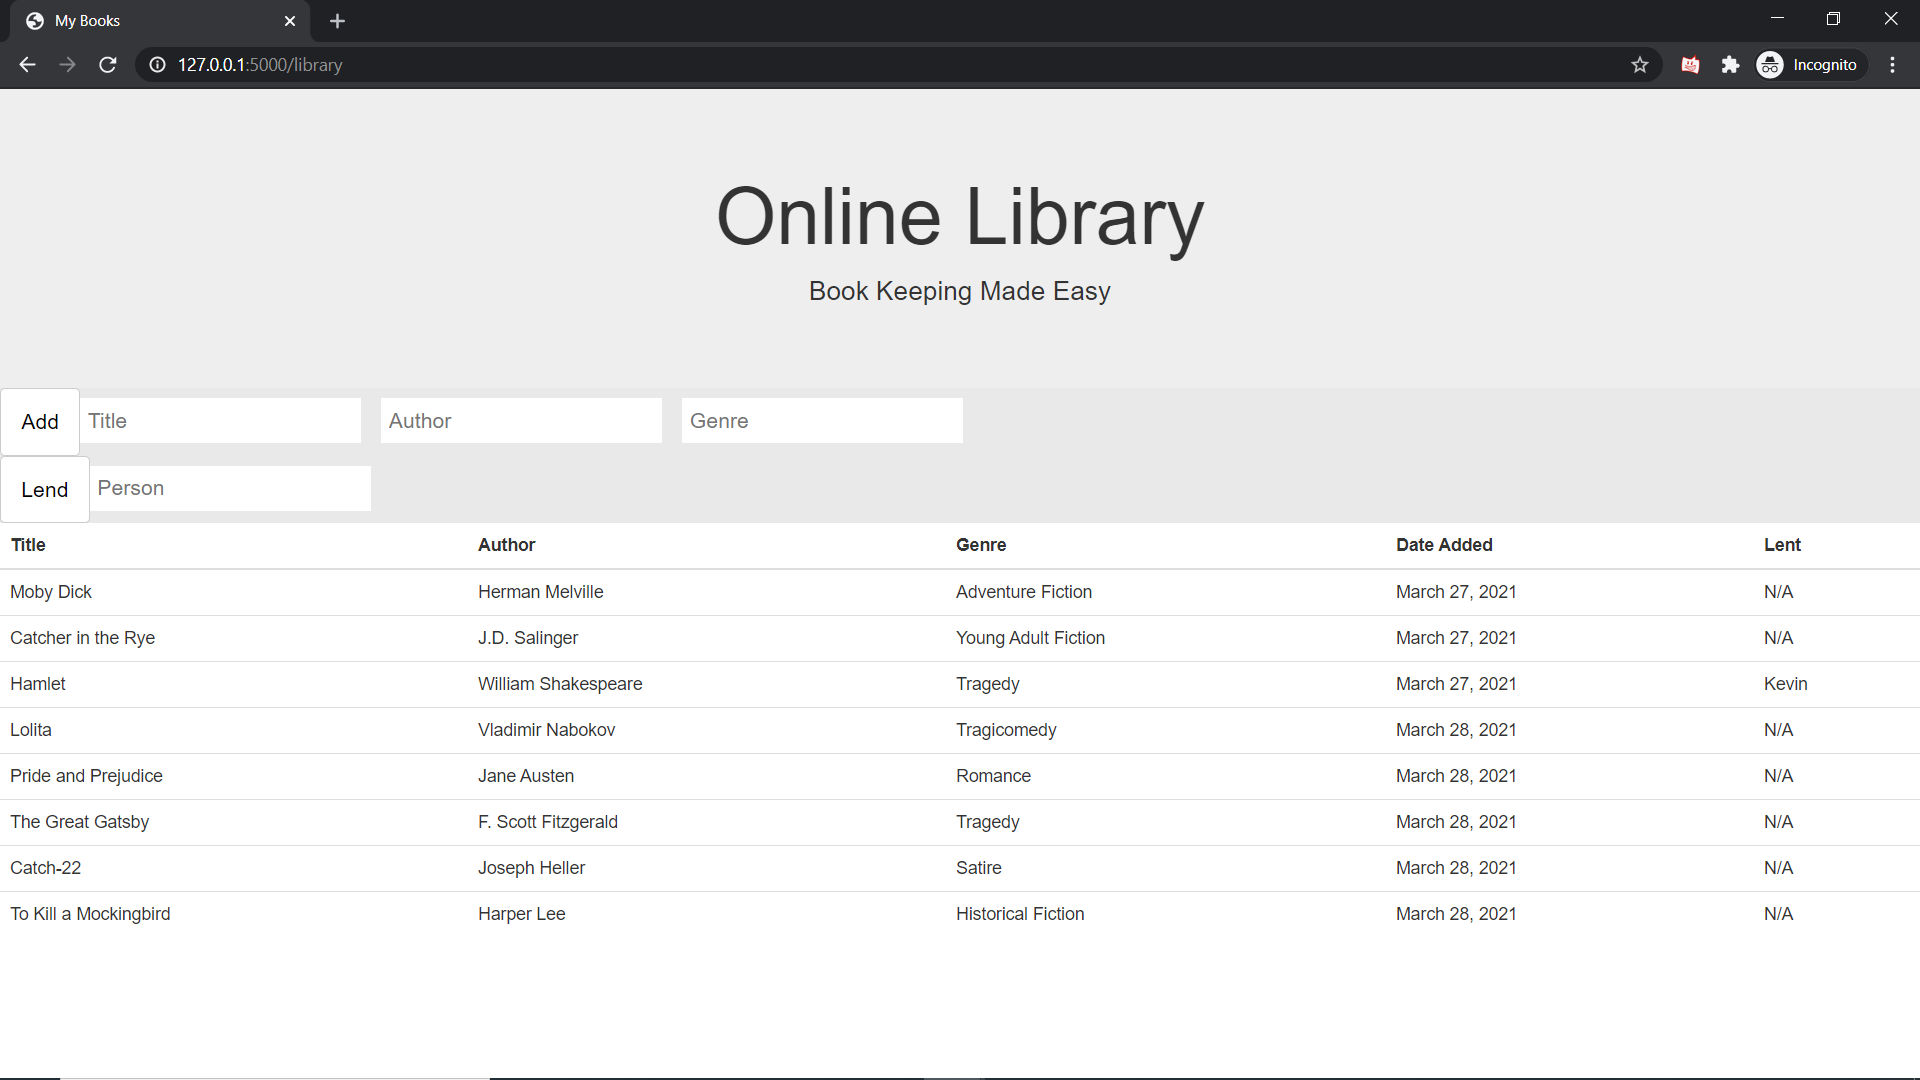1920x1080 pixels.
Task: Click the site information icon
Action: click(x=157, y=65)
